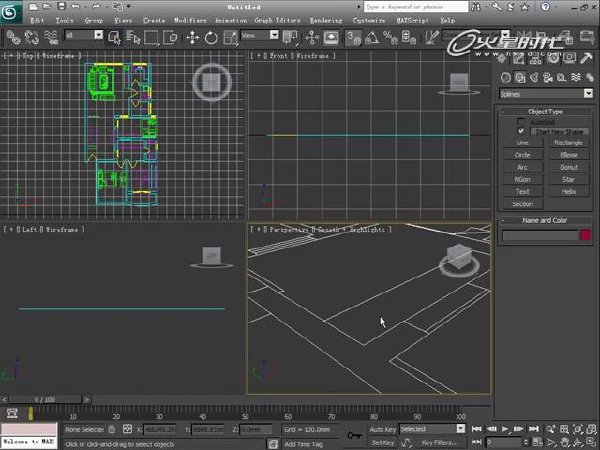600x450 pixels.
Task: Open the Hierarchy panel tab icon
Action: pyautogui.click(x=535, y=59)
